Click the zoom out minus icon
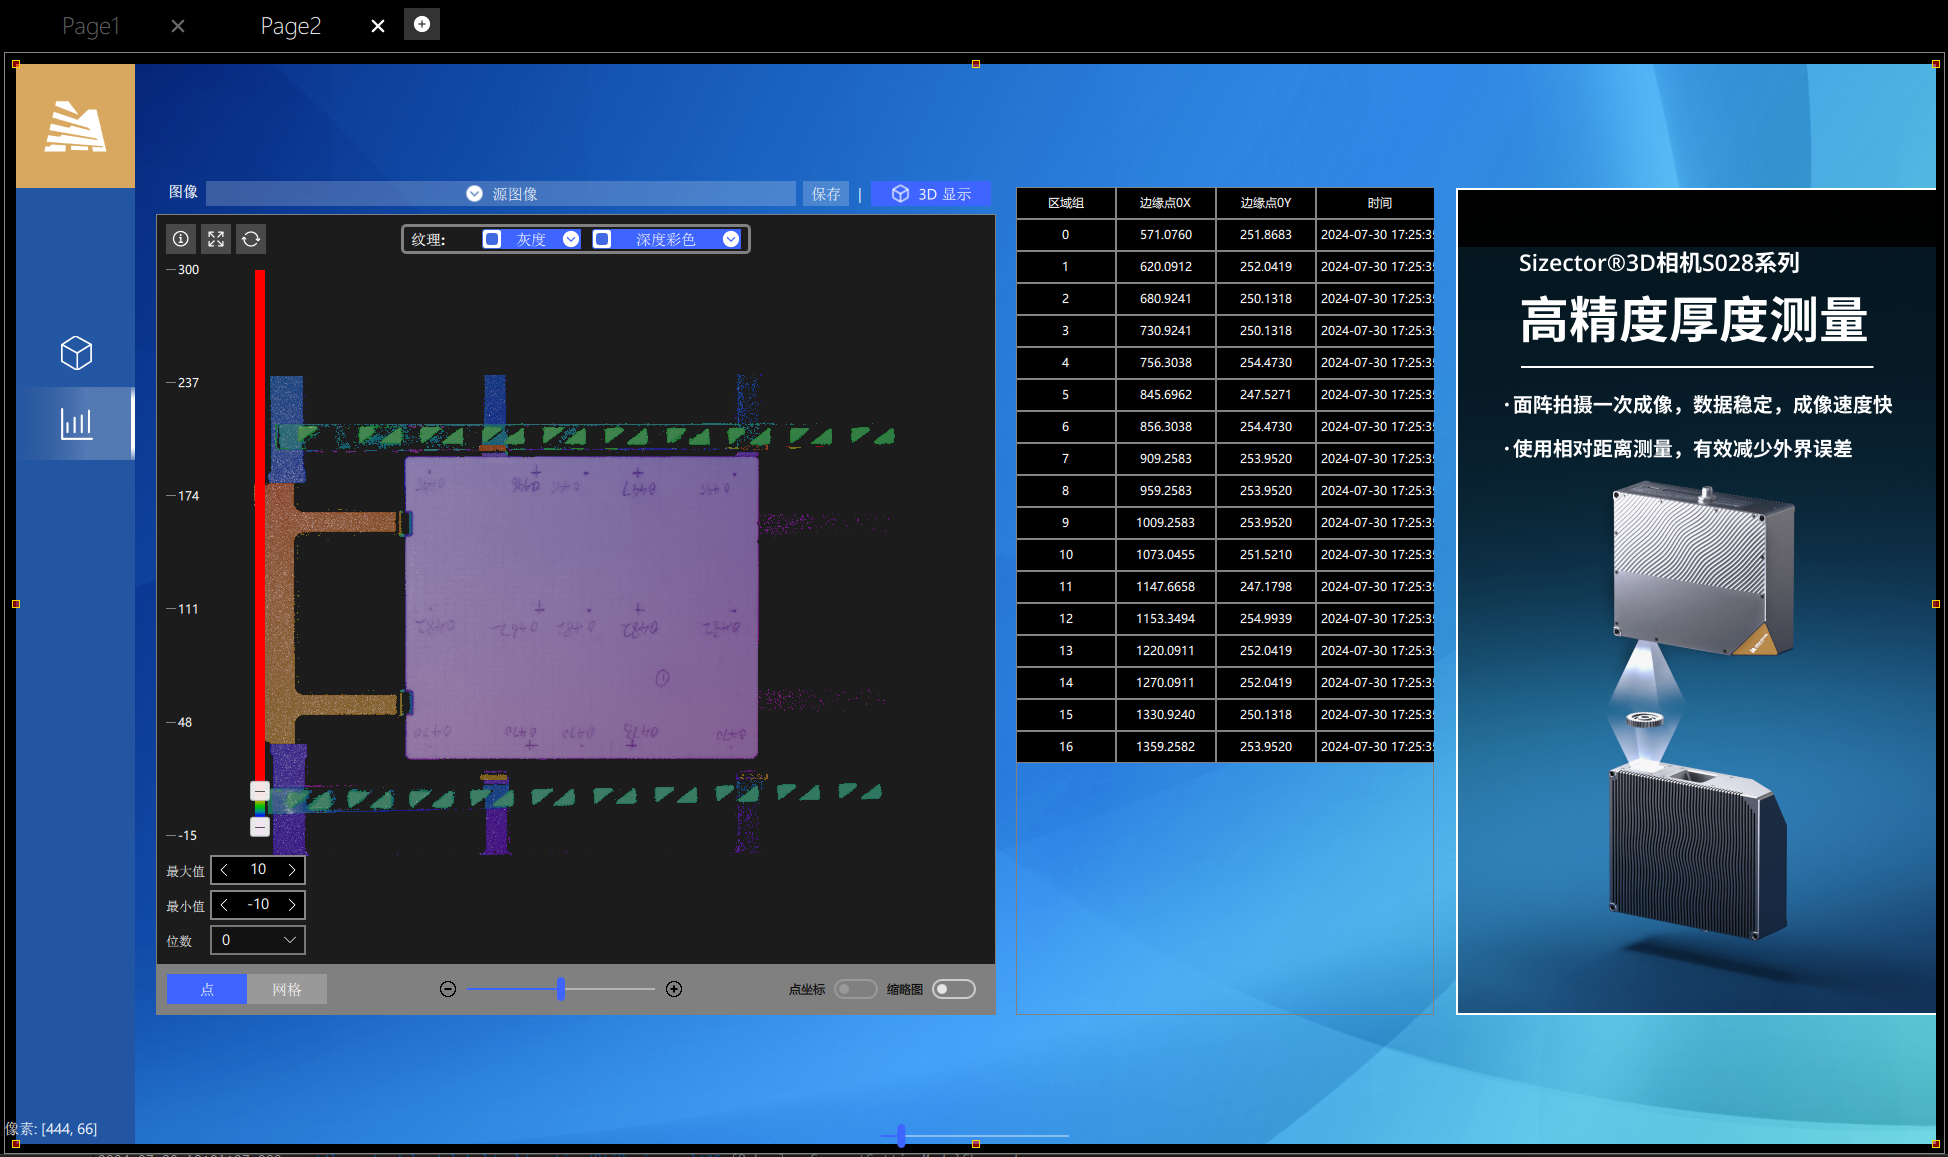 pyautogui.click(x=448, y=989)
